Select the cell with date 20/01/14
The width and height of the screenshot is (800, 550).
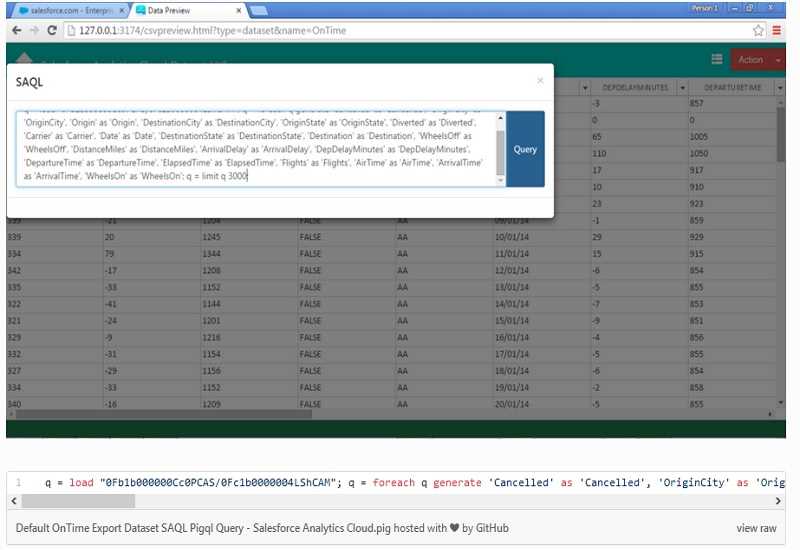542,404
